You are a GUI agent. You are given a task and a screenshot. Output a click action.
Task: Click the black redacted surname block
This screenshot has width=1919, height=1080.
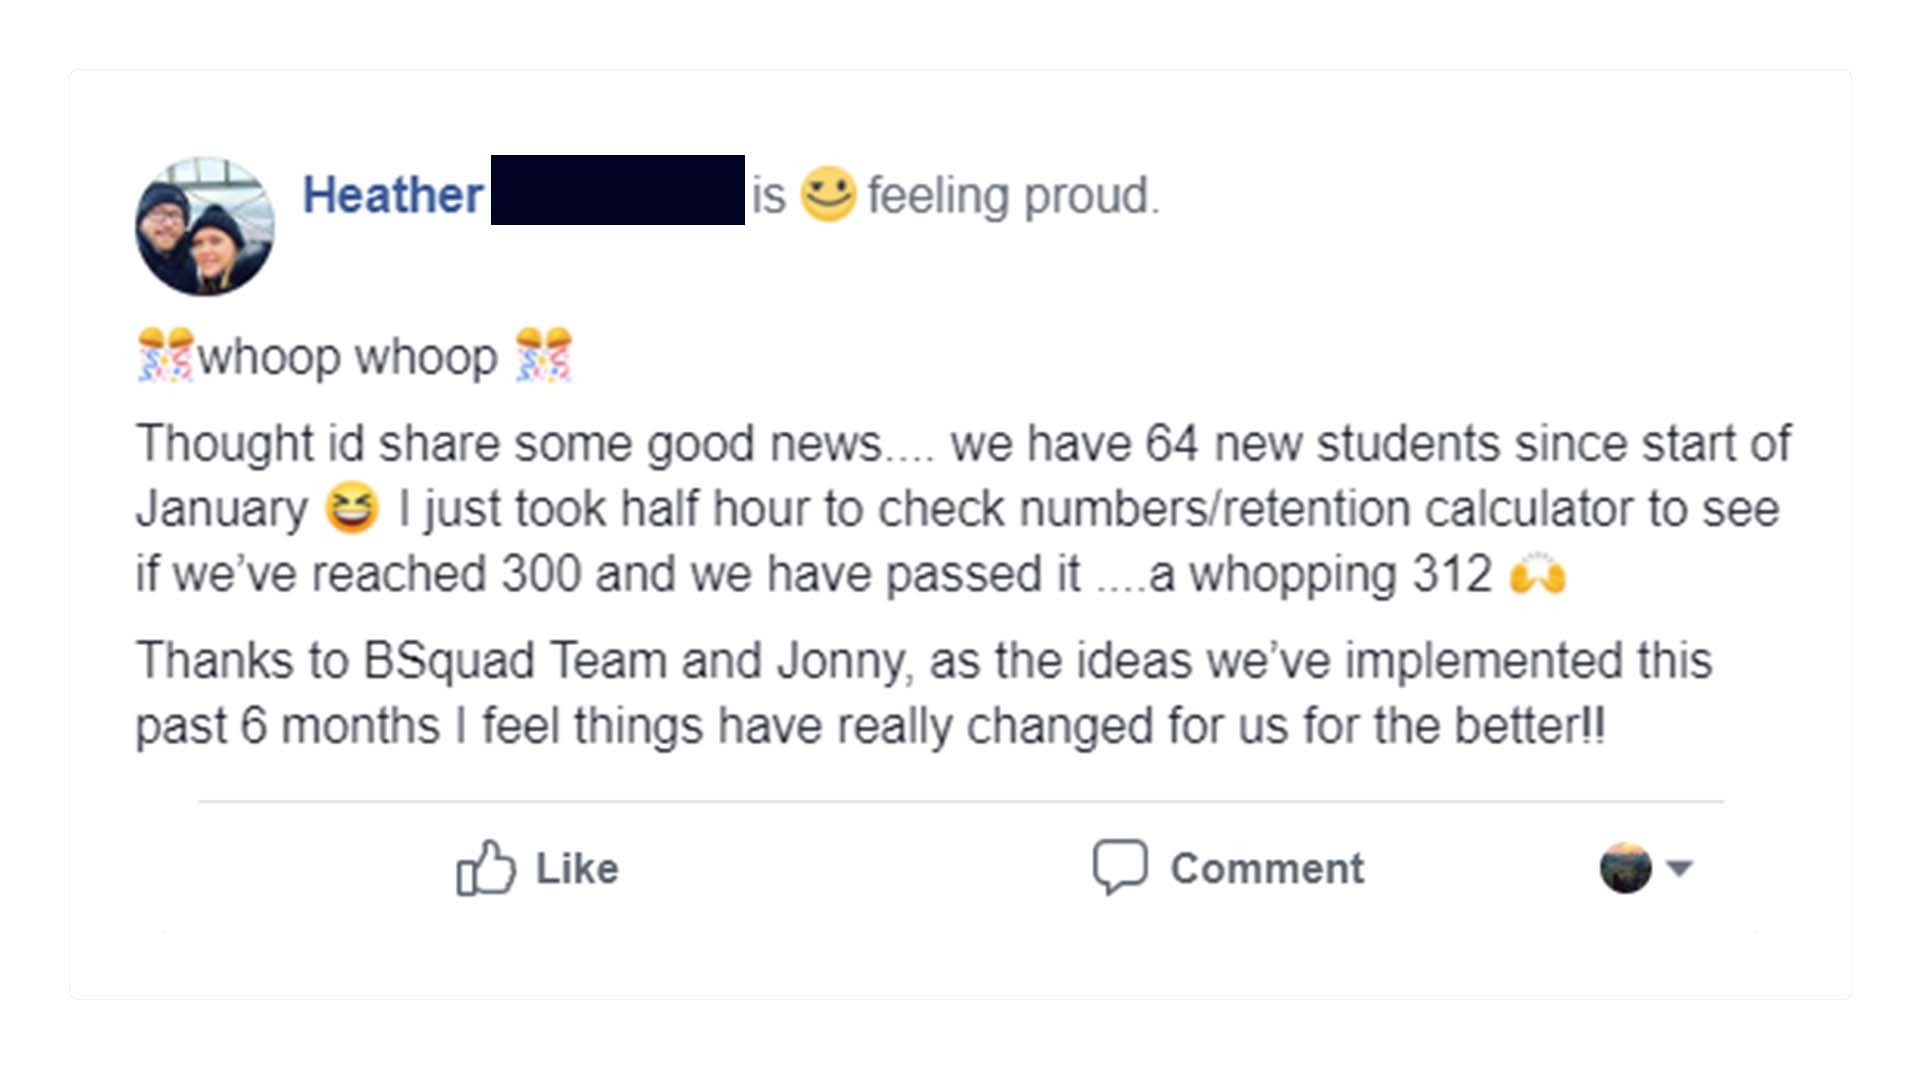[617, 190]
